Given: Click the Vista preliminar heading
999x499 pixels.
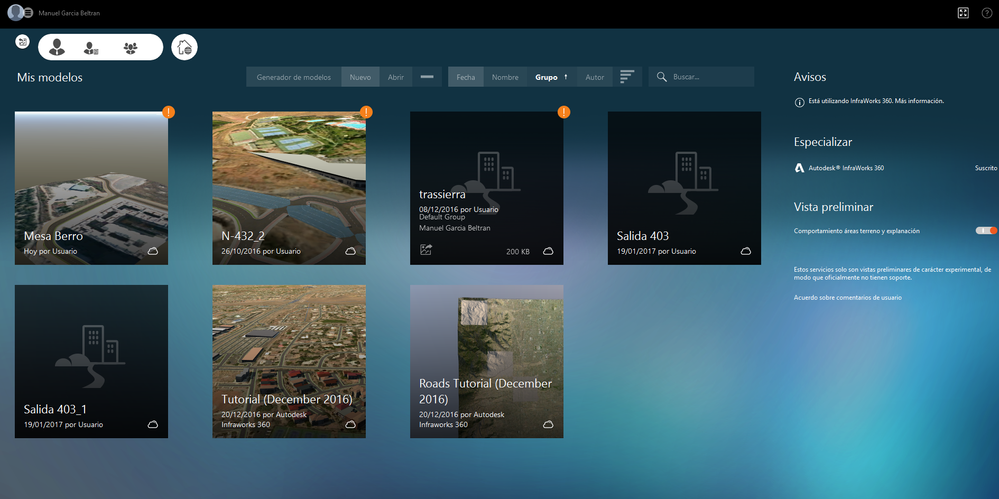Looking at the screenshot, I should (833, 207).
